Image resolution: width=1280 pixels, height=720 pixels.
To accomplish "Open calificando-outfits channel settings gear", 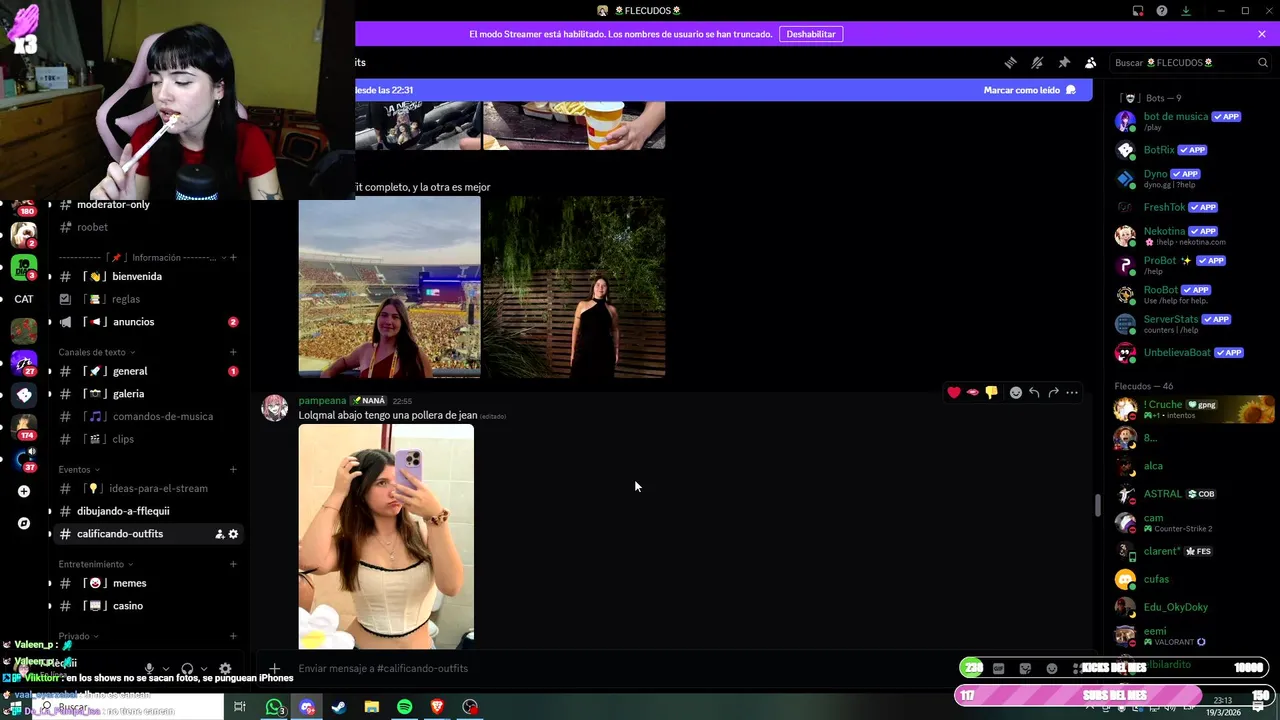I will click(x=233, y=534).
